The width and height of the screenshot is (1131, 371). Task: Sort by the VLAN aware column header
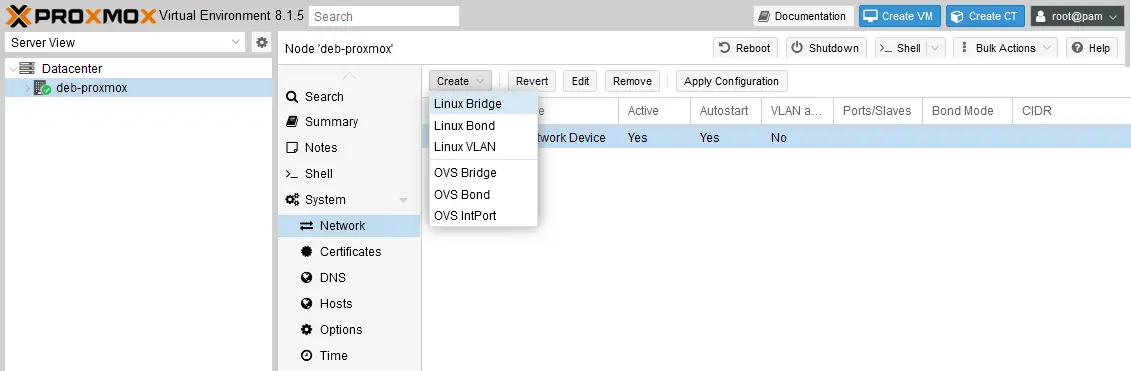click(x=796, y=110)
